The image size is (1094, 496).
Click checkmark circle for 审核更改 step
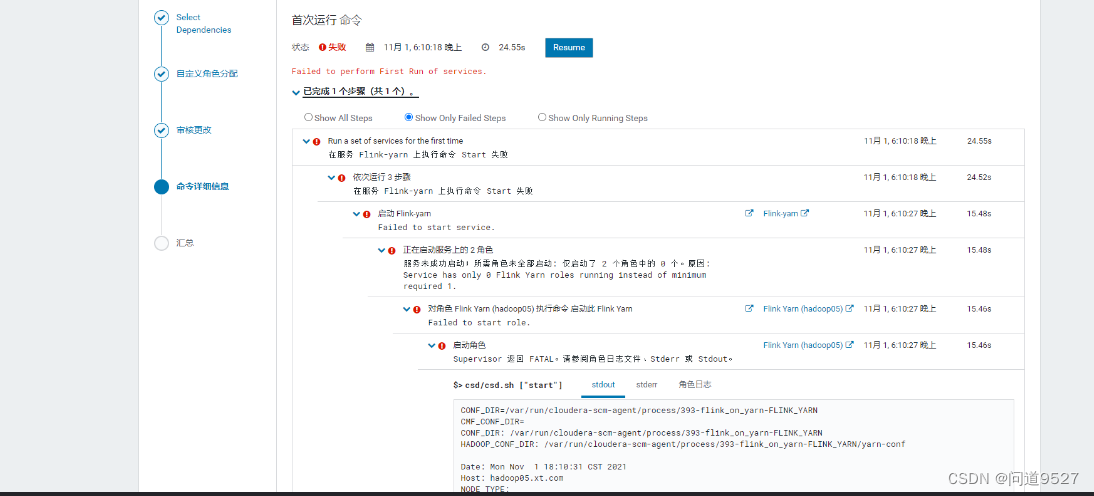[x=161, y=130]
